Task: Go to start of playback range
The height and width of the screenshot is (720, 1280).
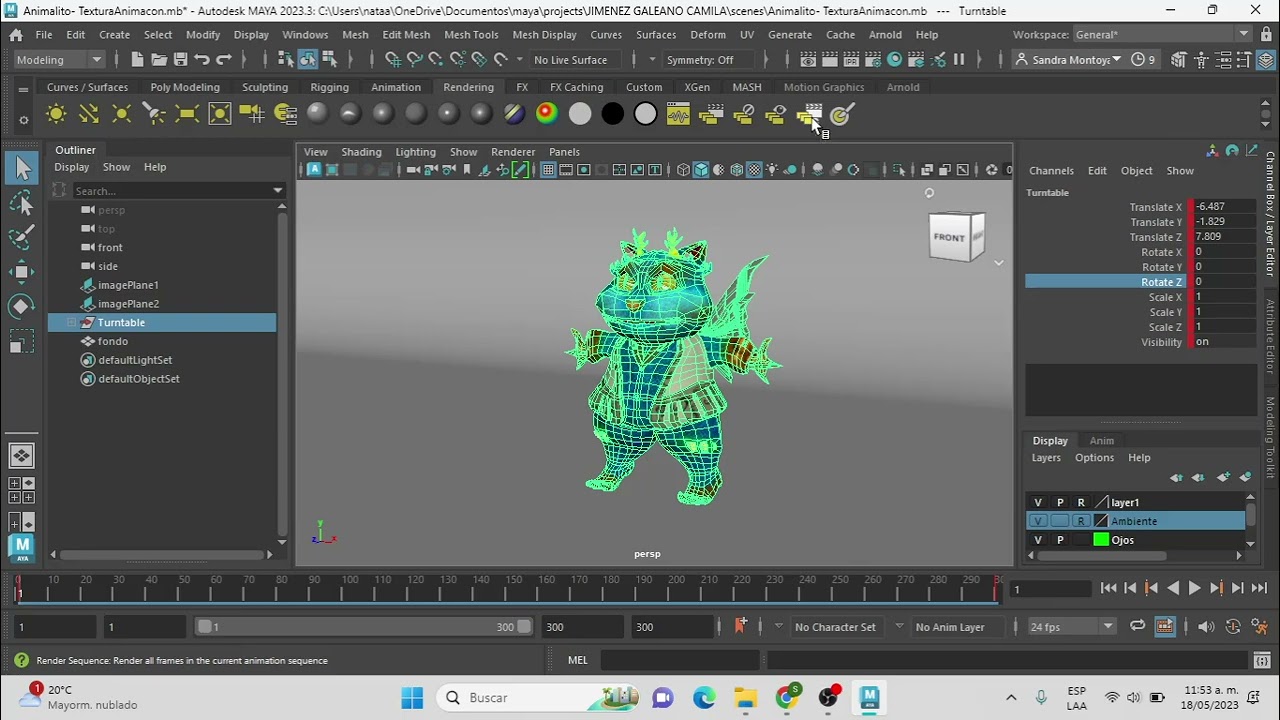Action: click(x=1108, y=589)
